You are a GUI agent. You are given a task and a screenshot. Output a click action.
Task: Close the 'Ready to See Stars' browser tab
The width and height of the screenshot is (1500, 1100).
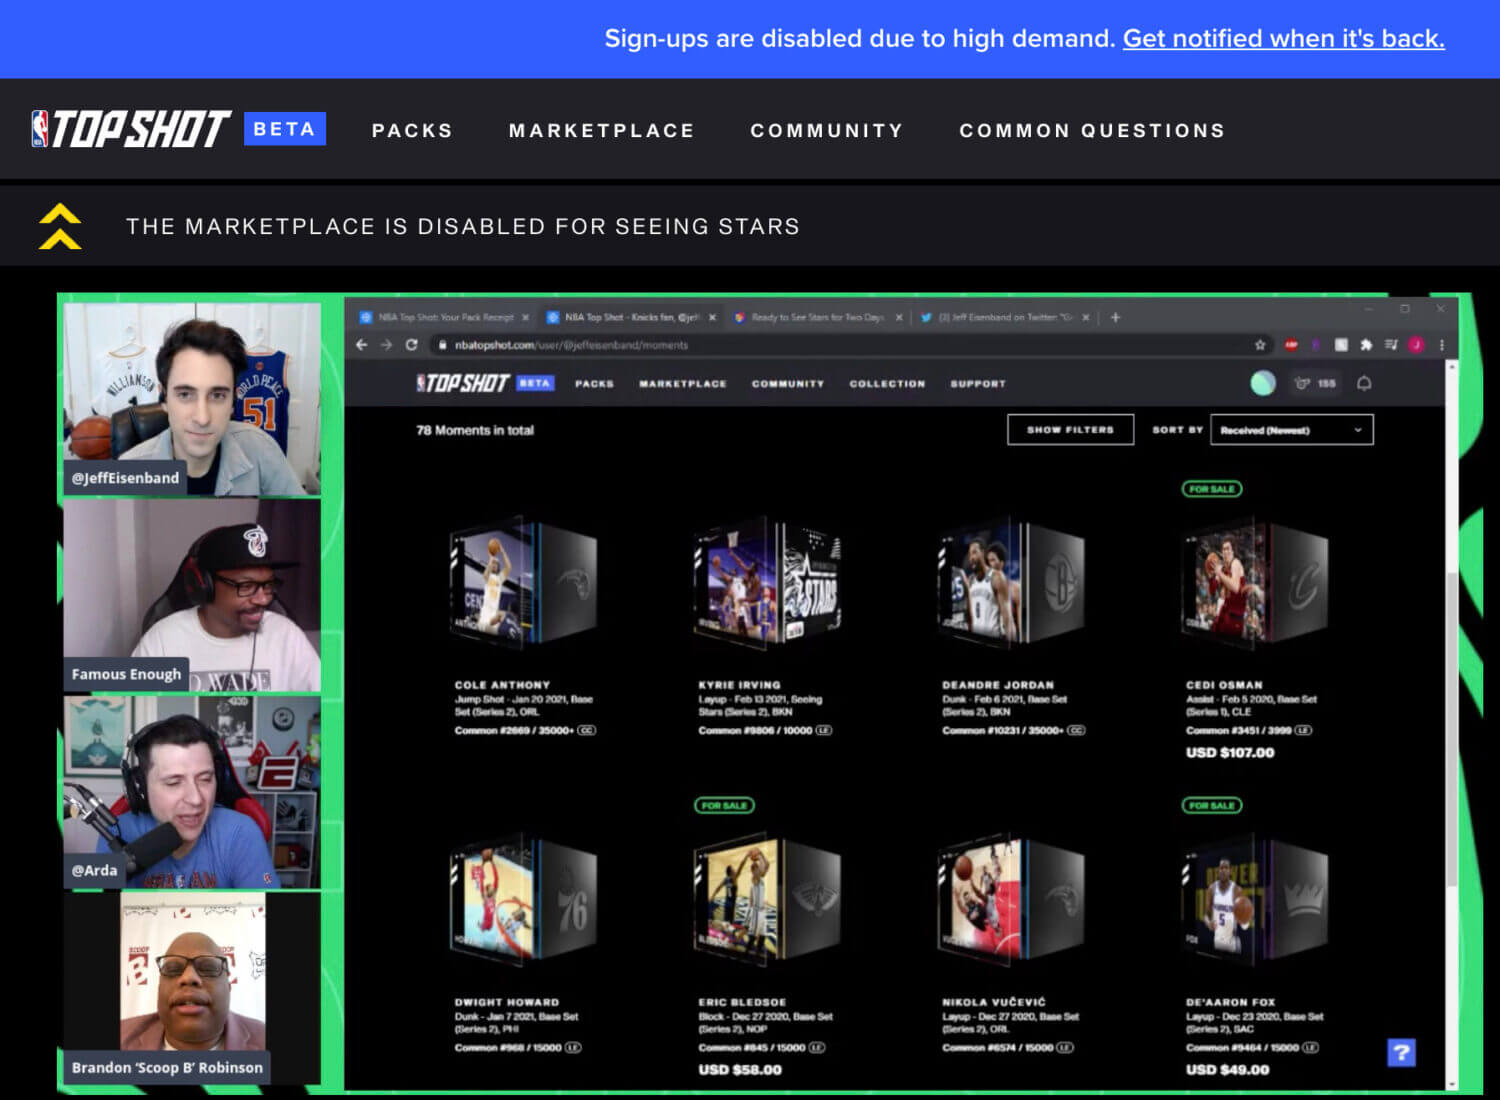coord(899,317)
